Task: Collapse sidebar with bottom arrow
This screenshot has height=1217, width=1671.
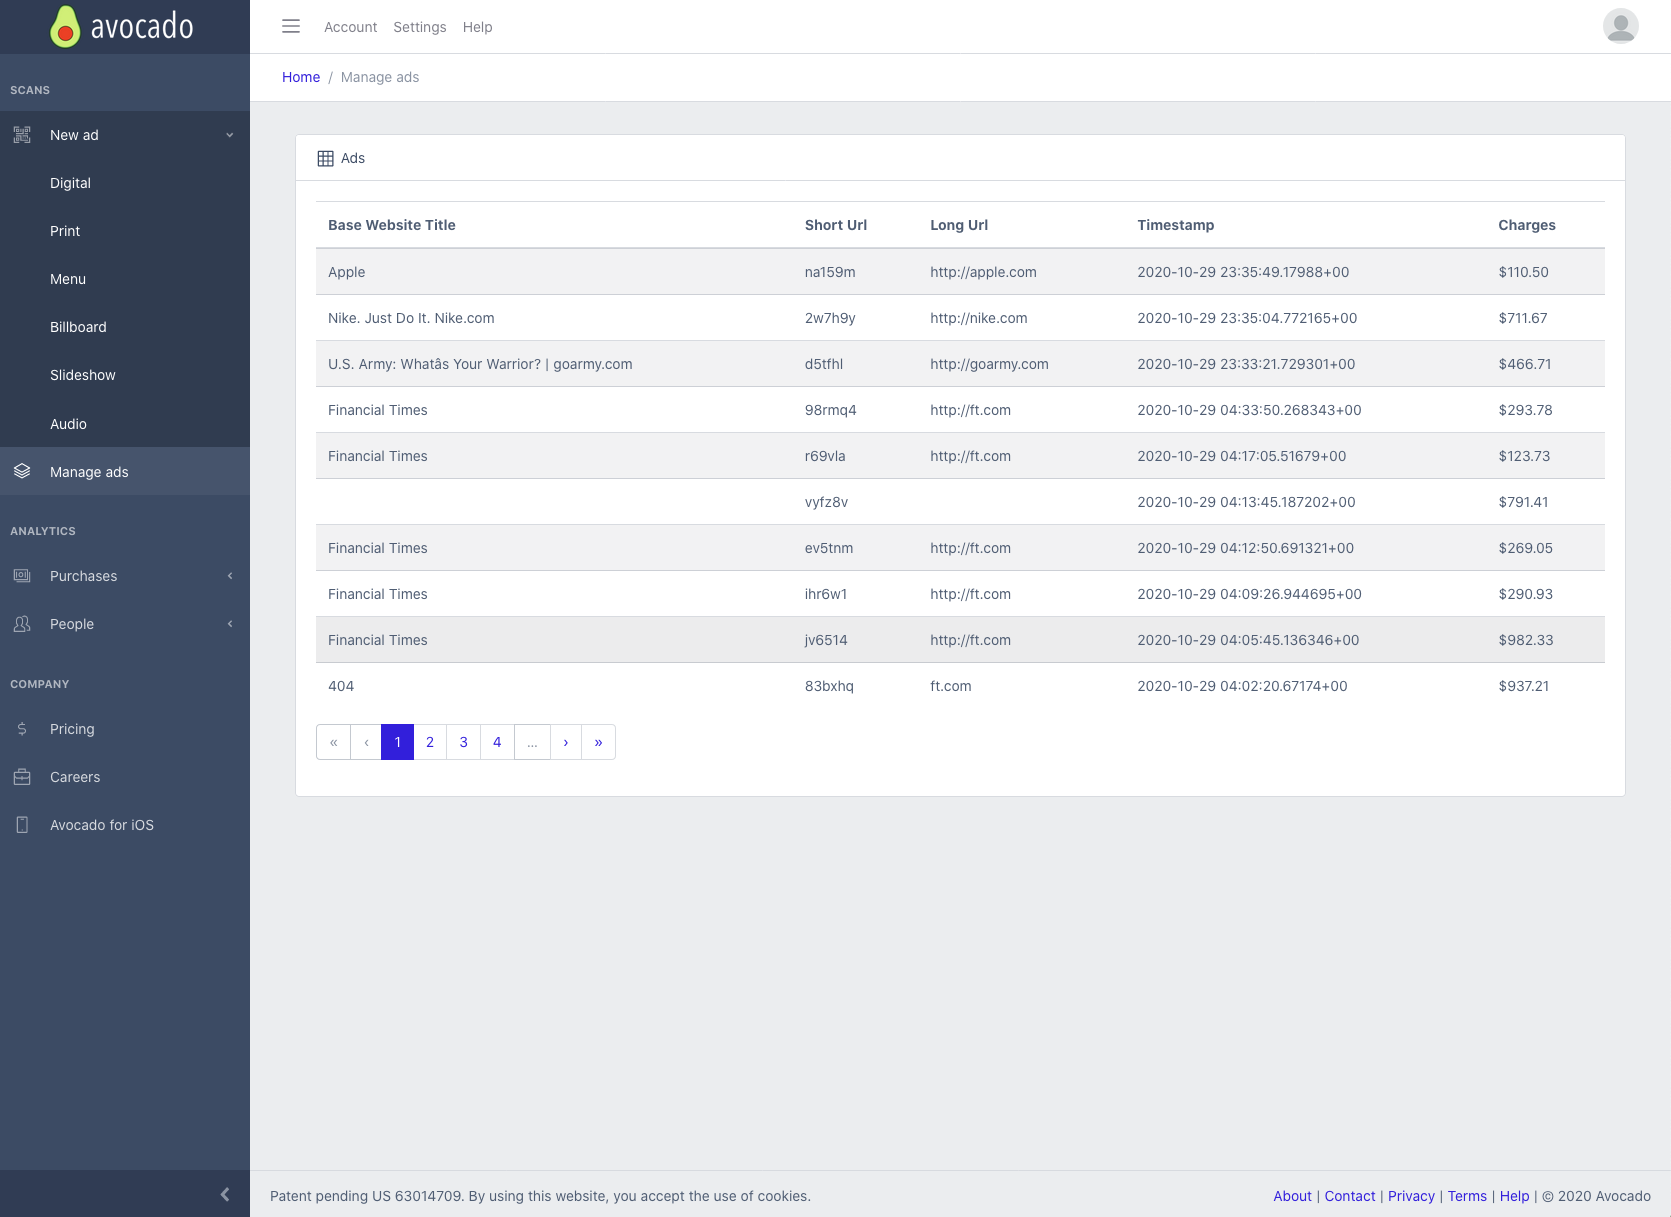Action: coord(225,1194)
